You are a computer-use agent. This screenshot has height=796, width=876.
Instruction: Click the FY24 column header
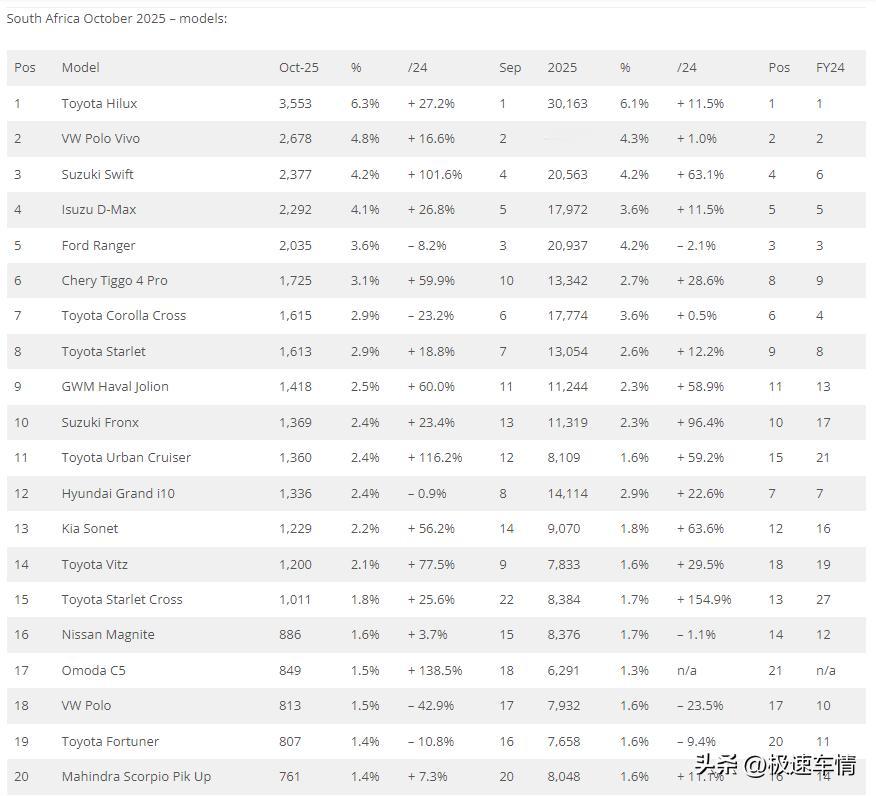tap(829, 68)
